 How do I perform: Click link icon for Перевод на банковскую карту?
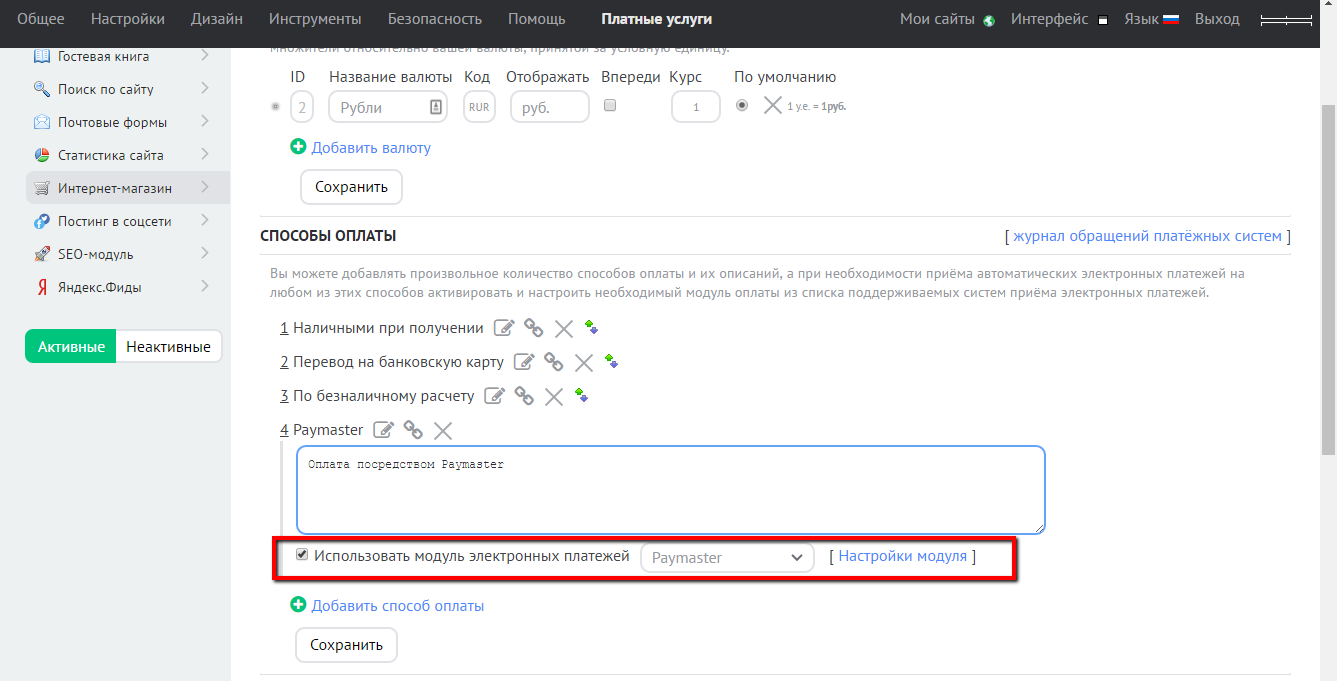[554, 362]
